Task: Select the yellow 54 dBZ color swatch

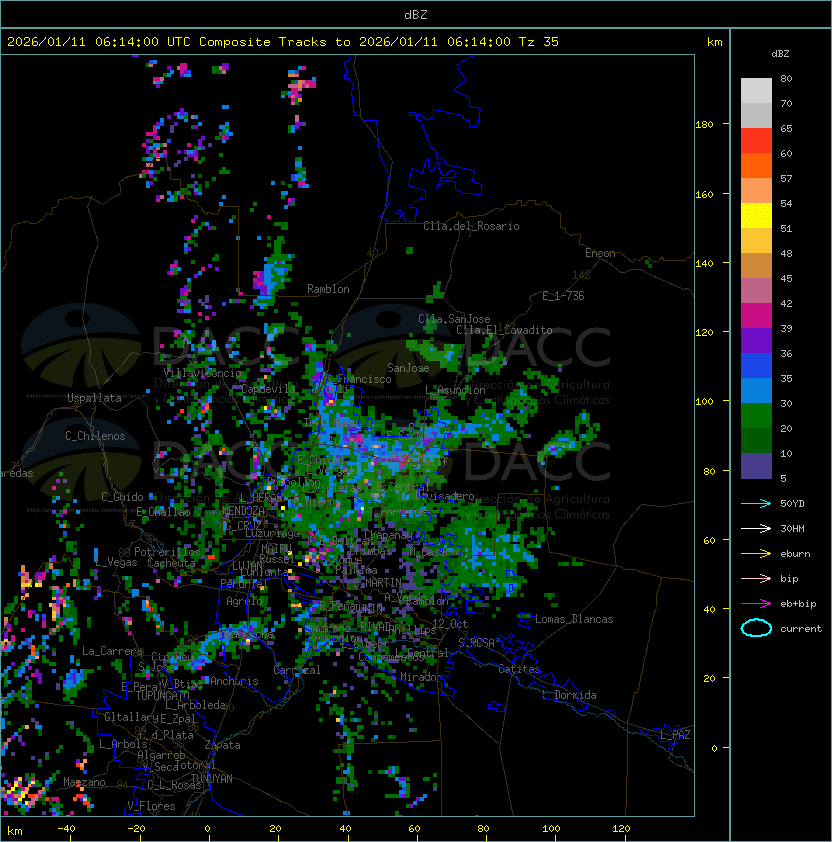Action: (x=756, y=216)
